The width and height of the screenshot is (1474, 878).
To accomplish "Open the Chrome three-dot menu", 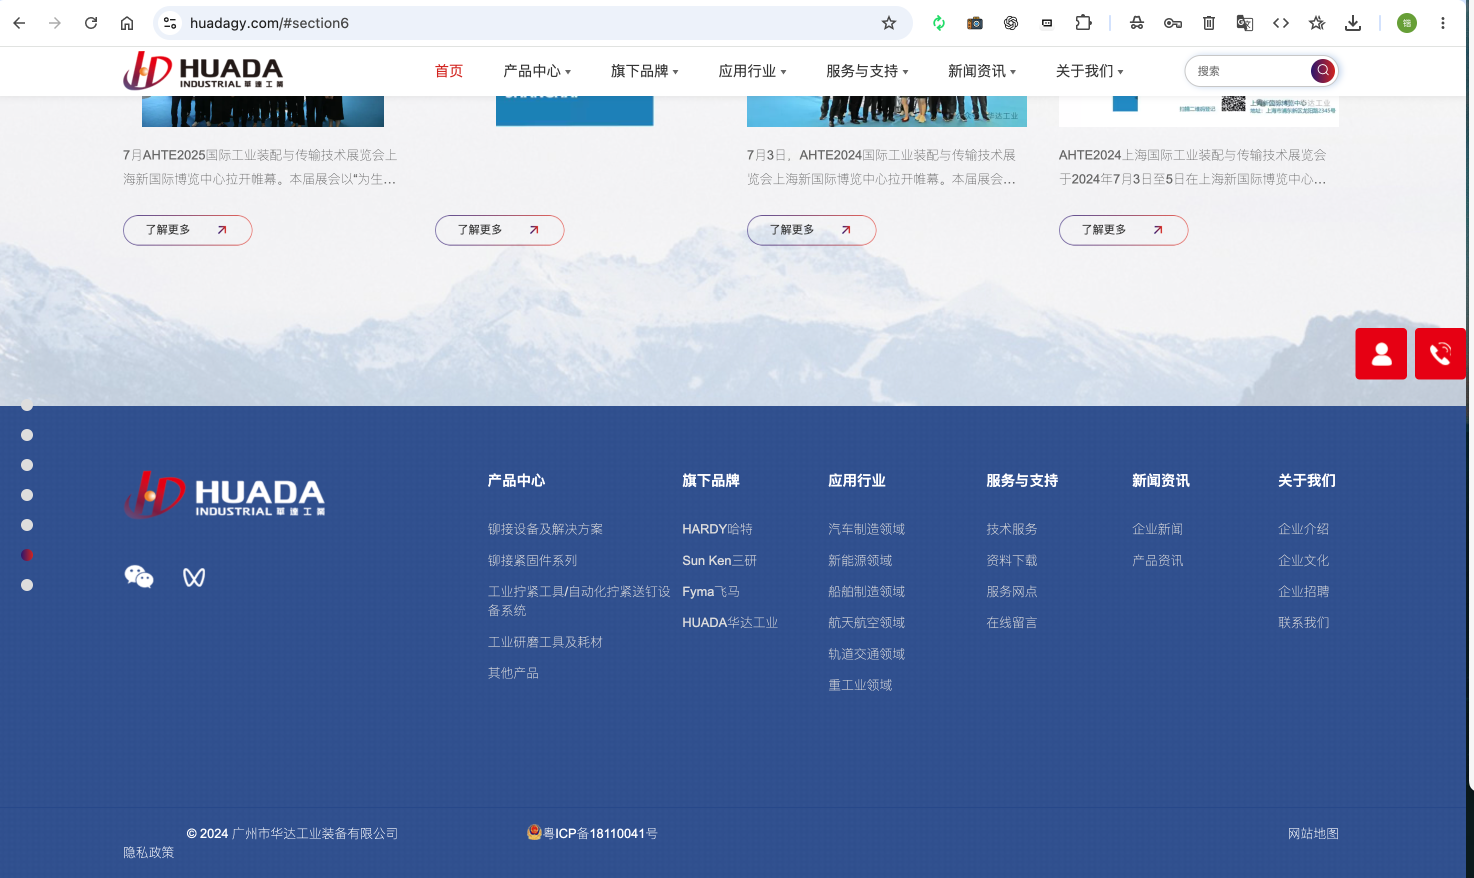I will (1442, 23).
